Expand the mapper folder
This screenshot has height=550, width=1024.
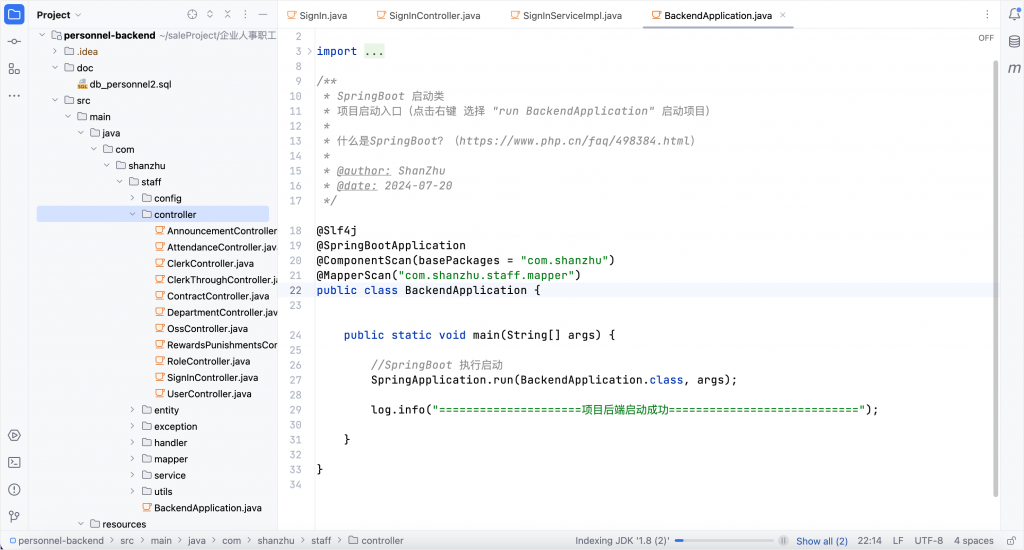[133, 459]
